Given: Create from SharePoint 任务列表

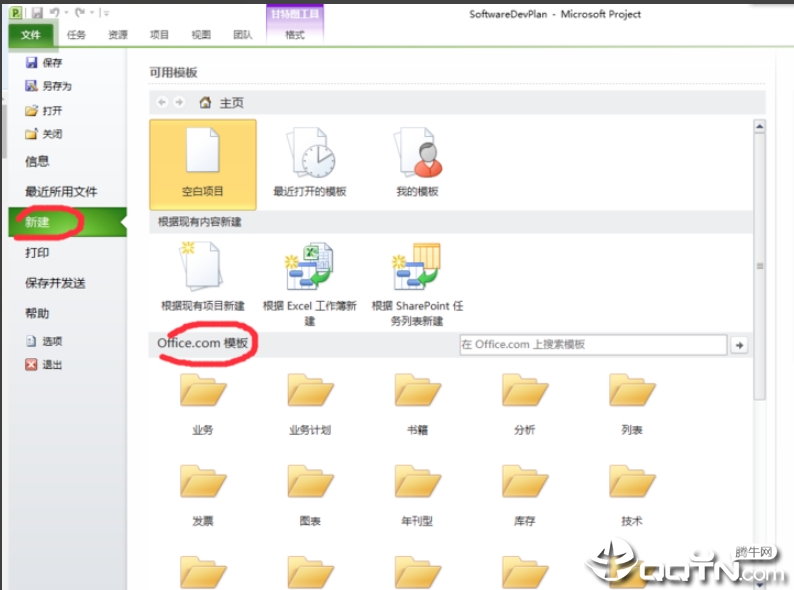Looking at the screenshot, I should point(417,277).
